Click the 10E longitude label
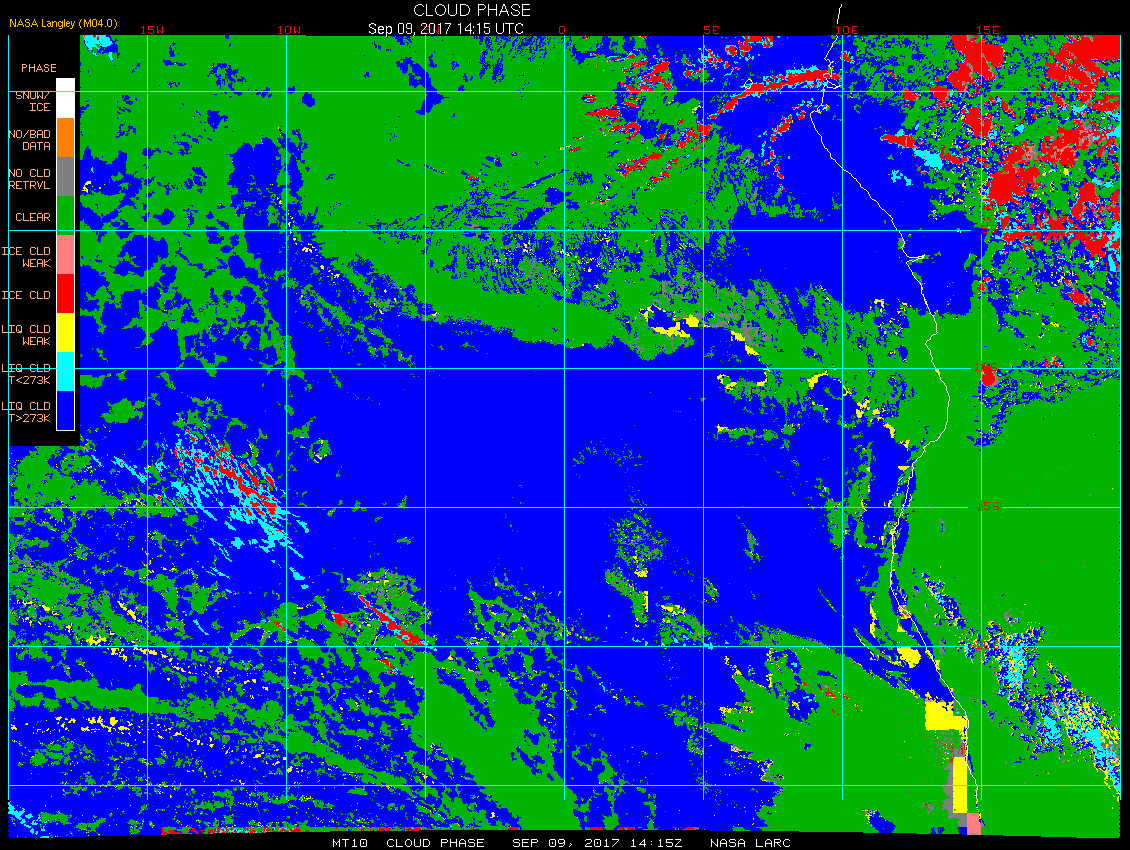This screenshot has width=1130, height=850. pos(847,30)
